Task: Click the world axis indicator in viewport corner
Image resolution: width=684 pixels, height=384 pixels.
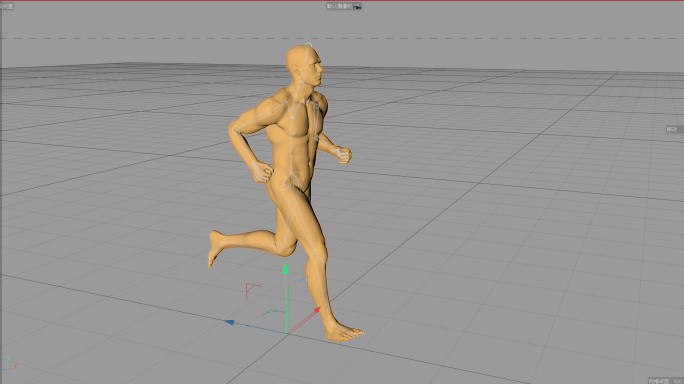Action: [10, 364]
